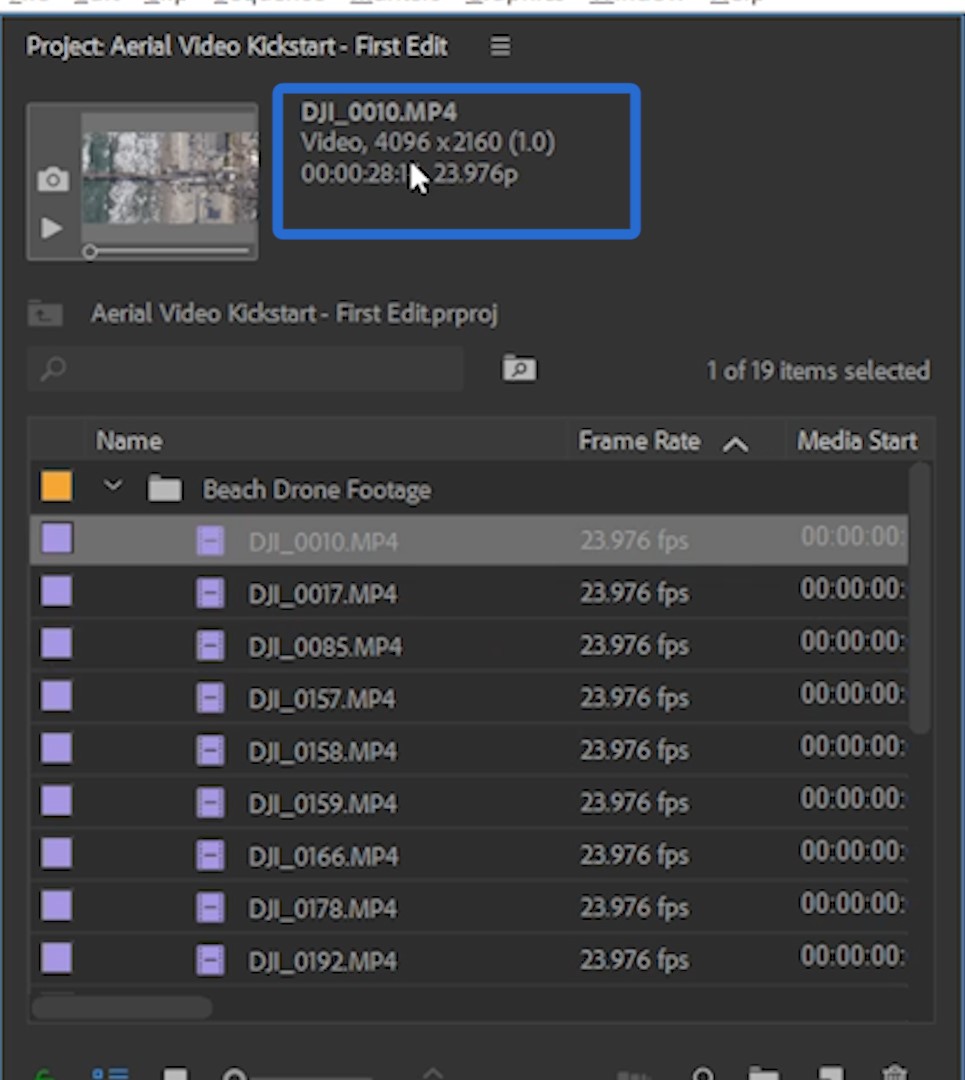
Task: Click the Aerial Video Kickstart - First Edit.prproj label
Action: (294, 314)
